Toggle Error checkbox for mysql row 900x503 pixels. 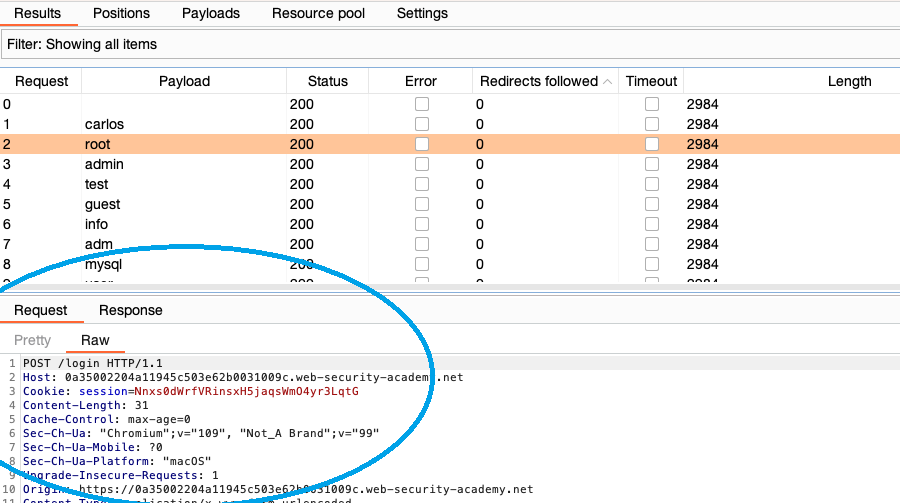coord(422,264)
